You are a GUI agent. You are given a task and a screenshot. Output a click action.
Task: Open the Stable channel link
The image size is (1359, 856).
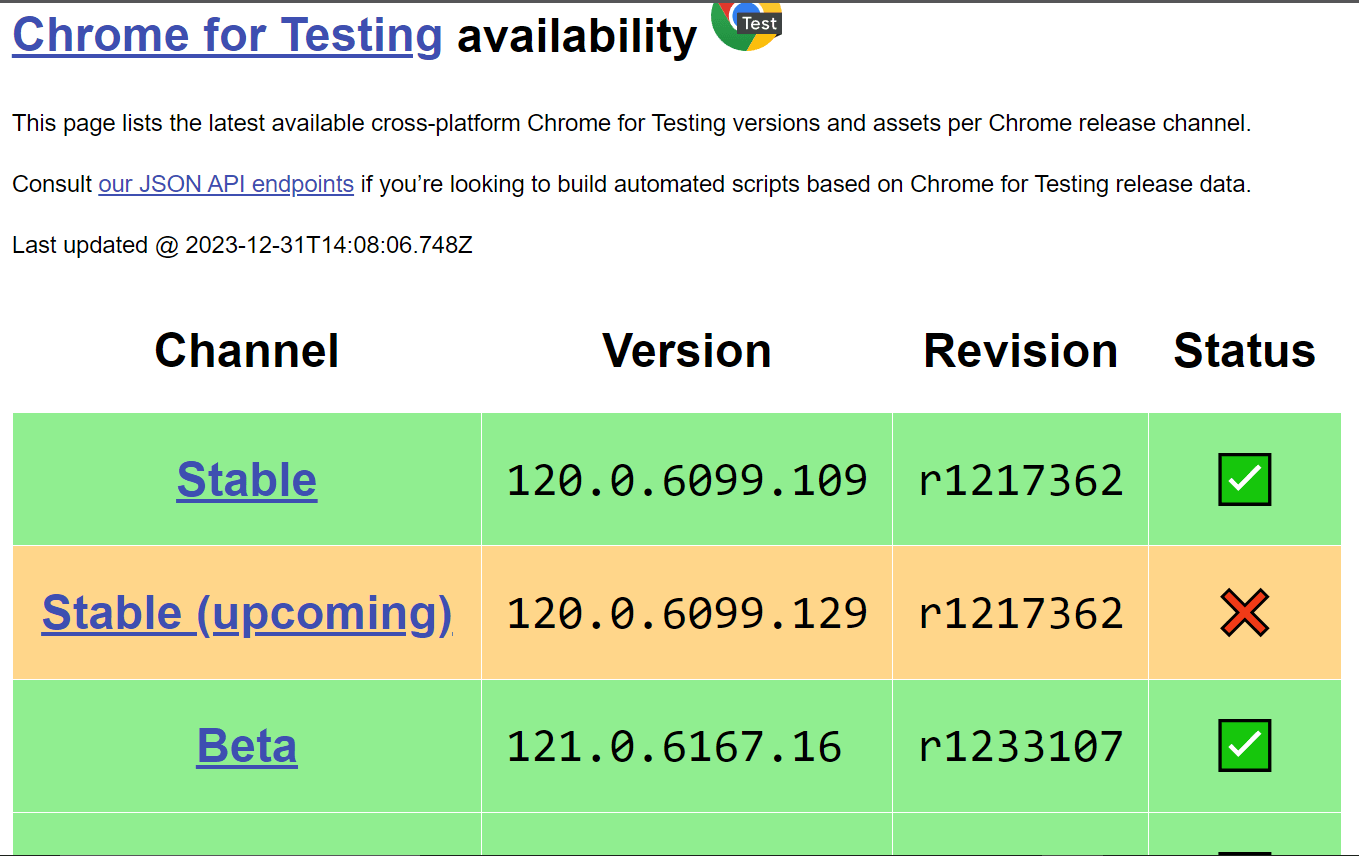[246, 479]
